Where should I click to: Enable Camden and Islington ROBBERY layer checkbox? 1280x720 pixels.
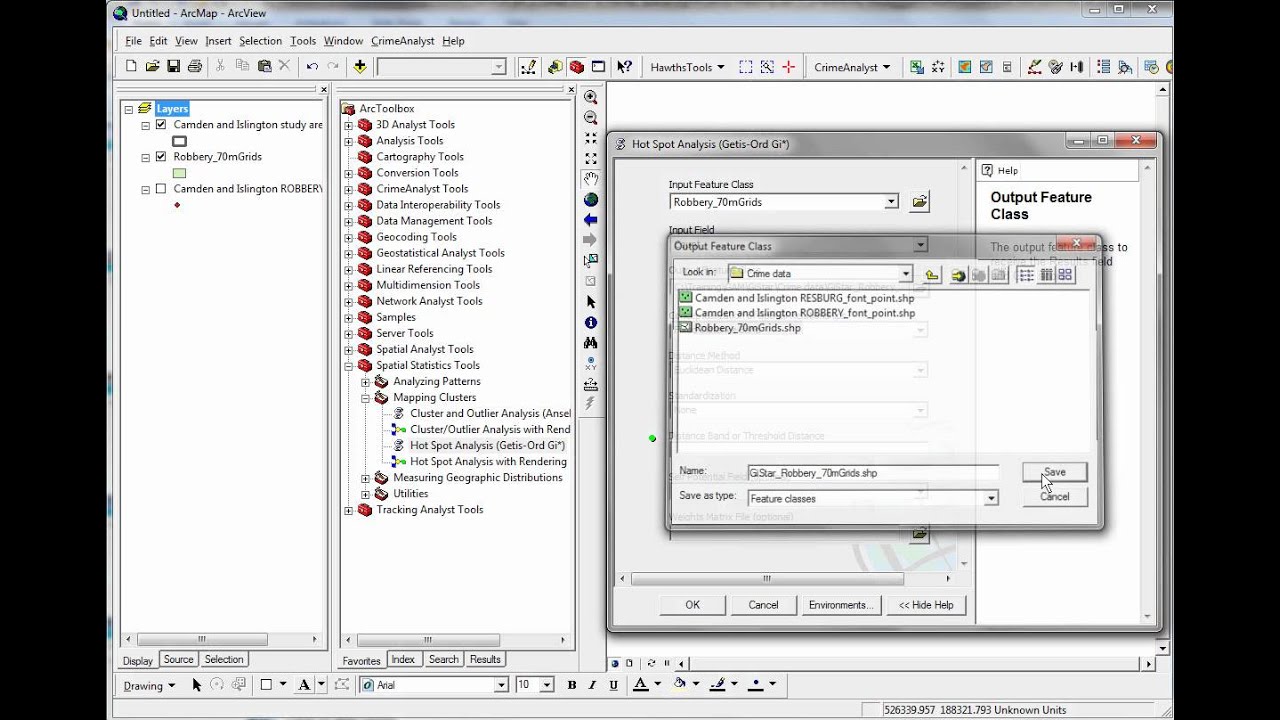point(160,189)
